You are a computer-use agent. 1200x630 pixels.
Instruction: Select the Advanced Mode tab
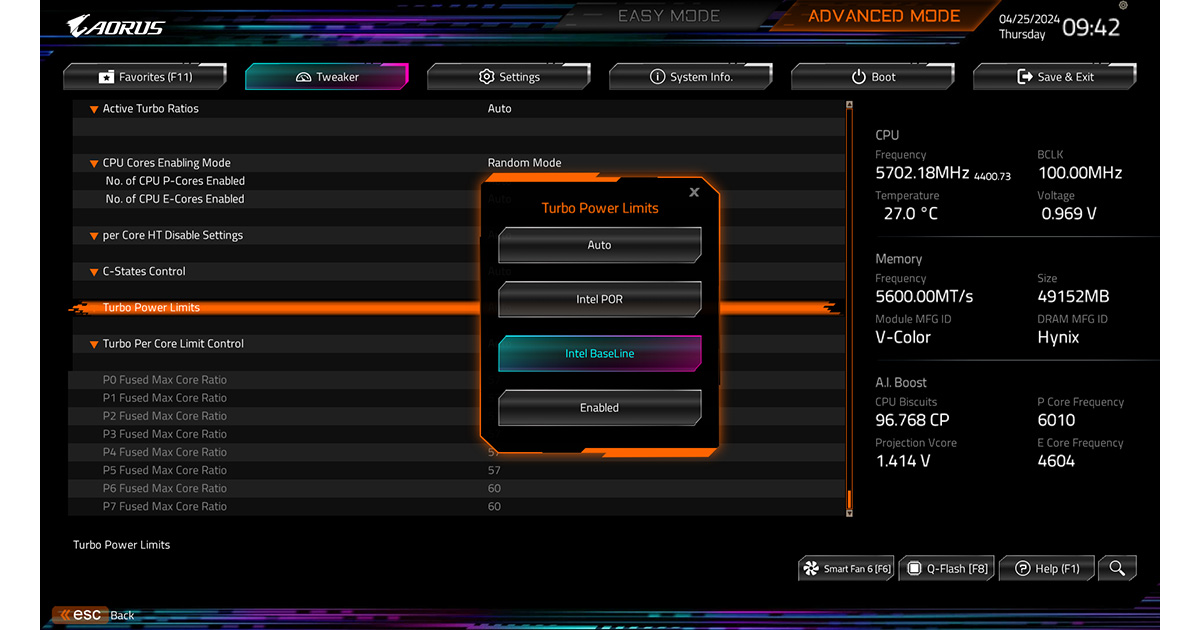point(883,15)
